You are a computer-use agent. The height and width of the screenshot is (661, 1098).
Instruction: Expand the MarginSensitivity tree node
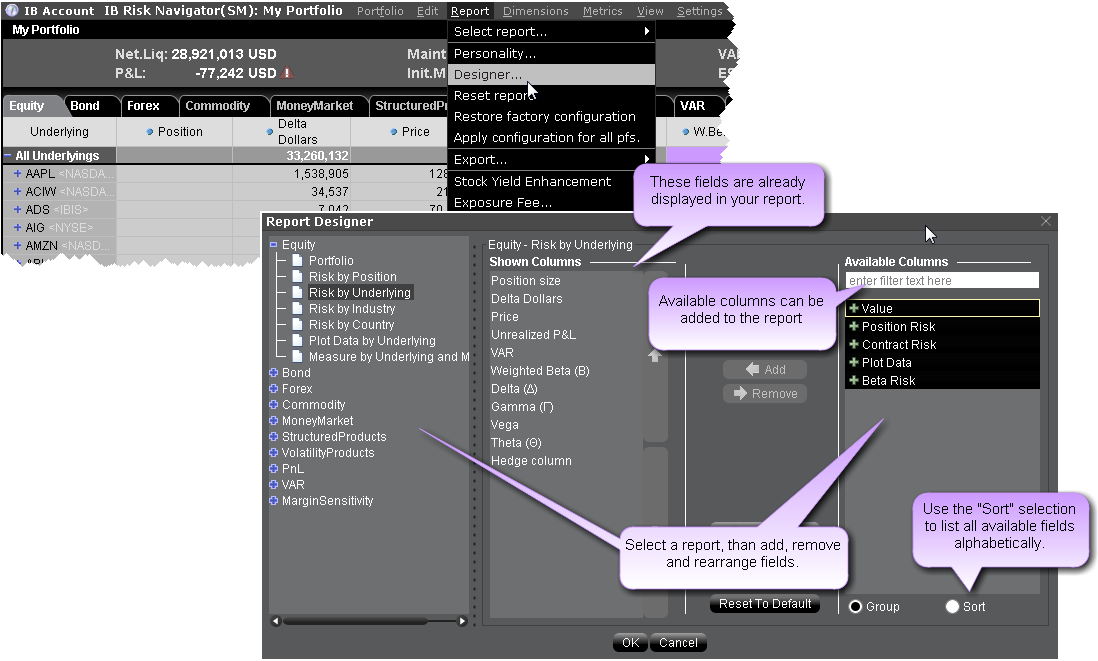(274, 501)
